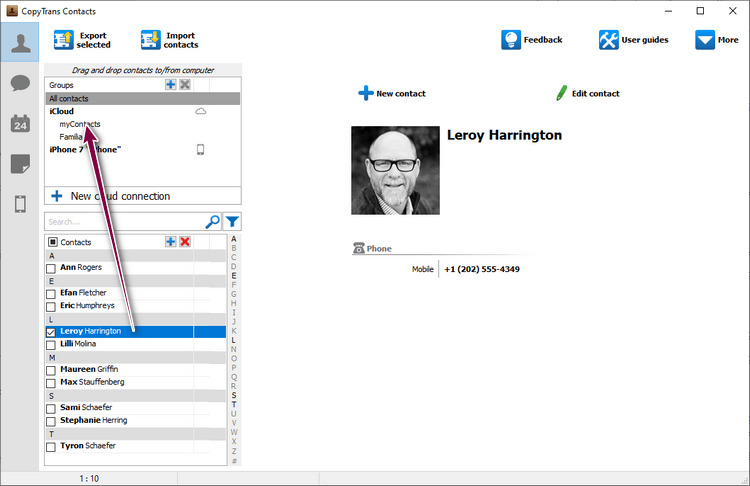Click the Mobile phone label

(x=422, y=269)
